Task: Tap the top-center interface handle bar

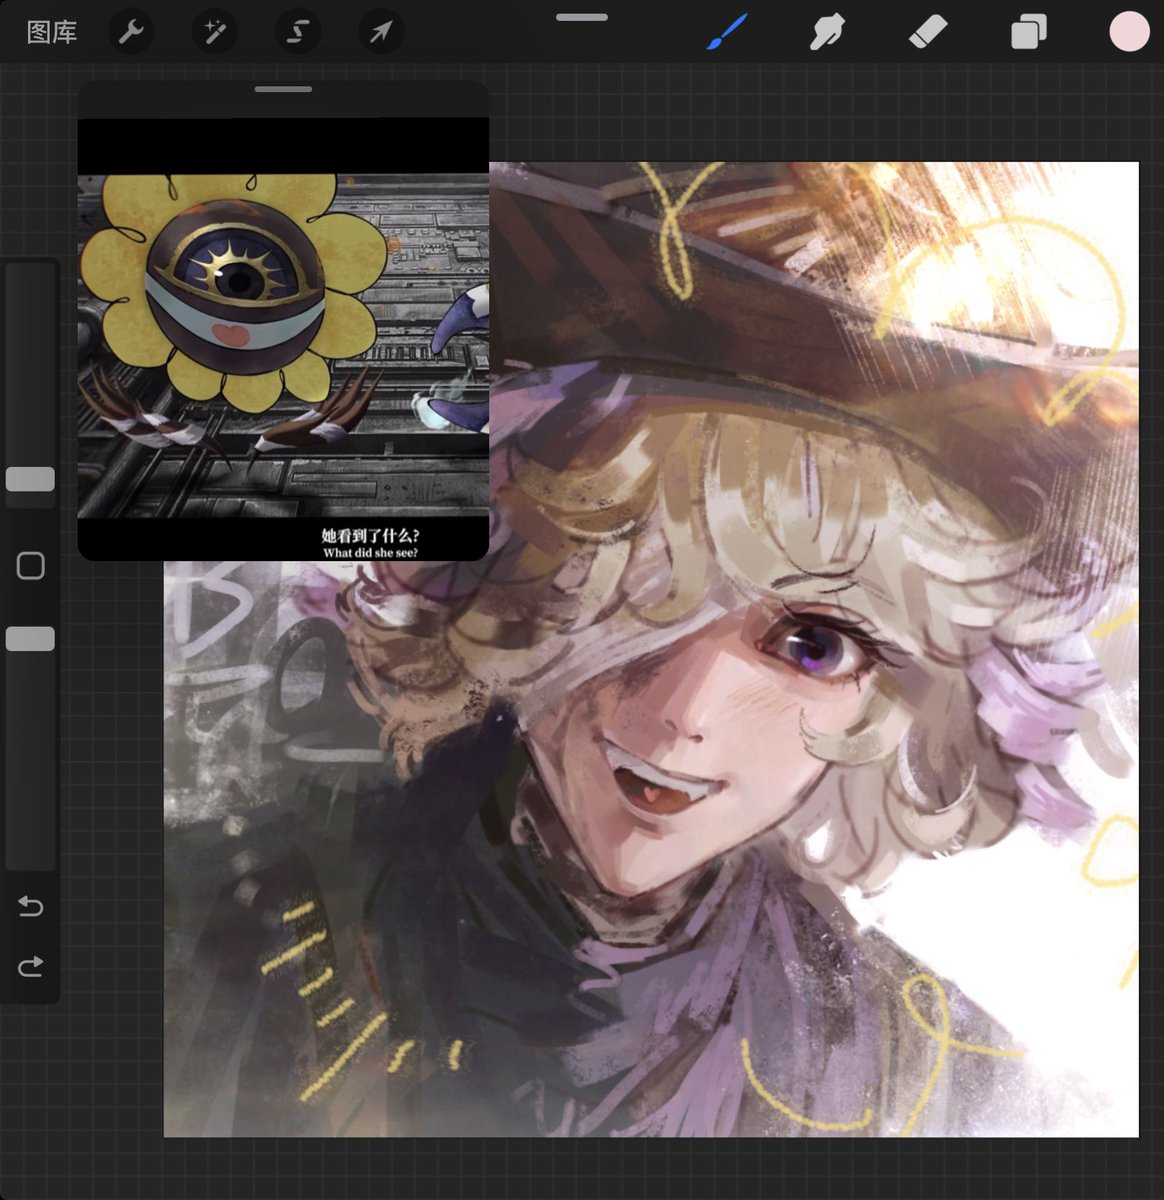Action: [x=582, y=17]
